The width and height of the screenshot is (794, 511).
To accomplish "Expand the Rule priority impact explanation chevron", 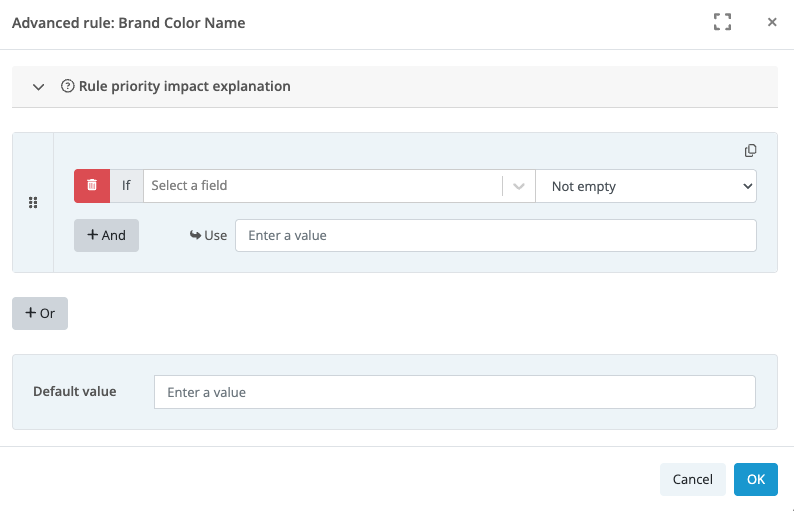I will (x=38, y=87).
